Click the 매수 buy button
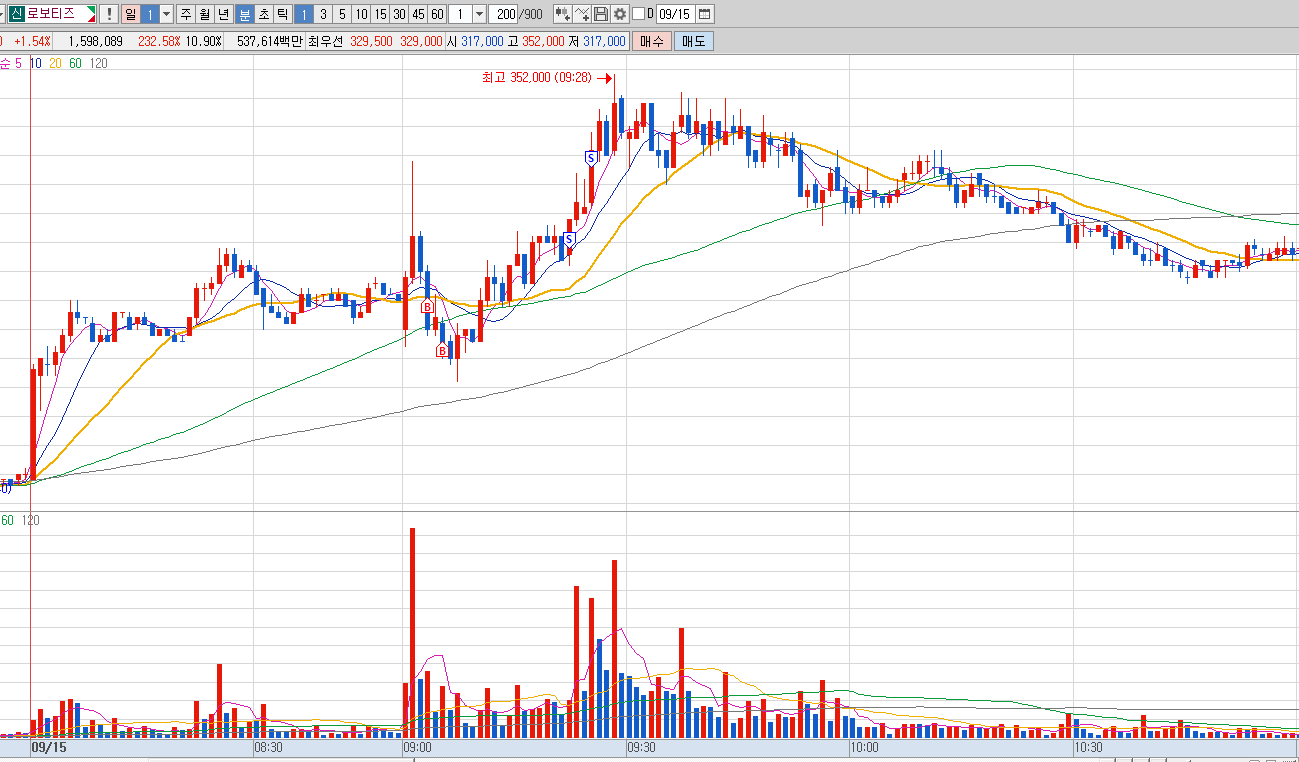The width and height of the screenshot is (1299, 762). pyautogui.click(x=652, y=41)
